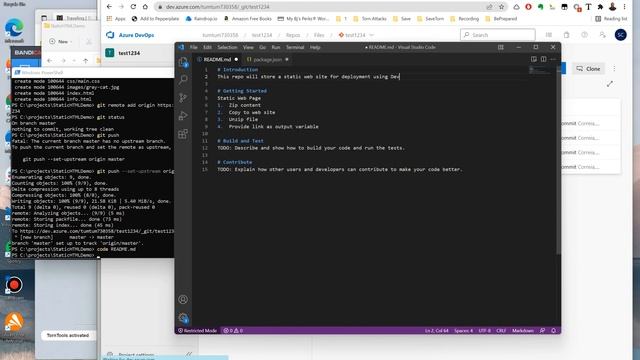Open the Extensions view in VS Code
The width and height of the screenshot is (640, 360).
183,134
